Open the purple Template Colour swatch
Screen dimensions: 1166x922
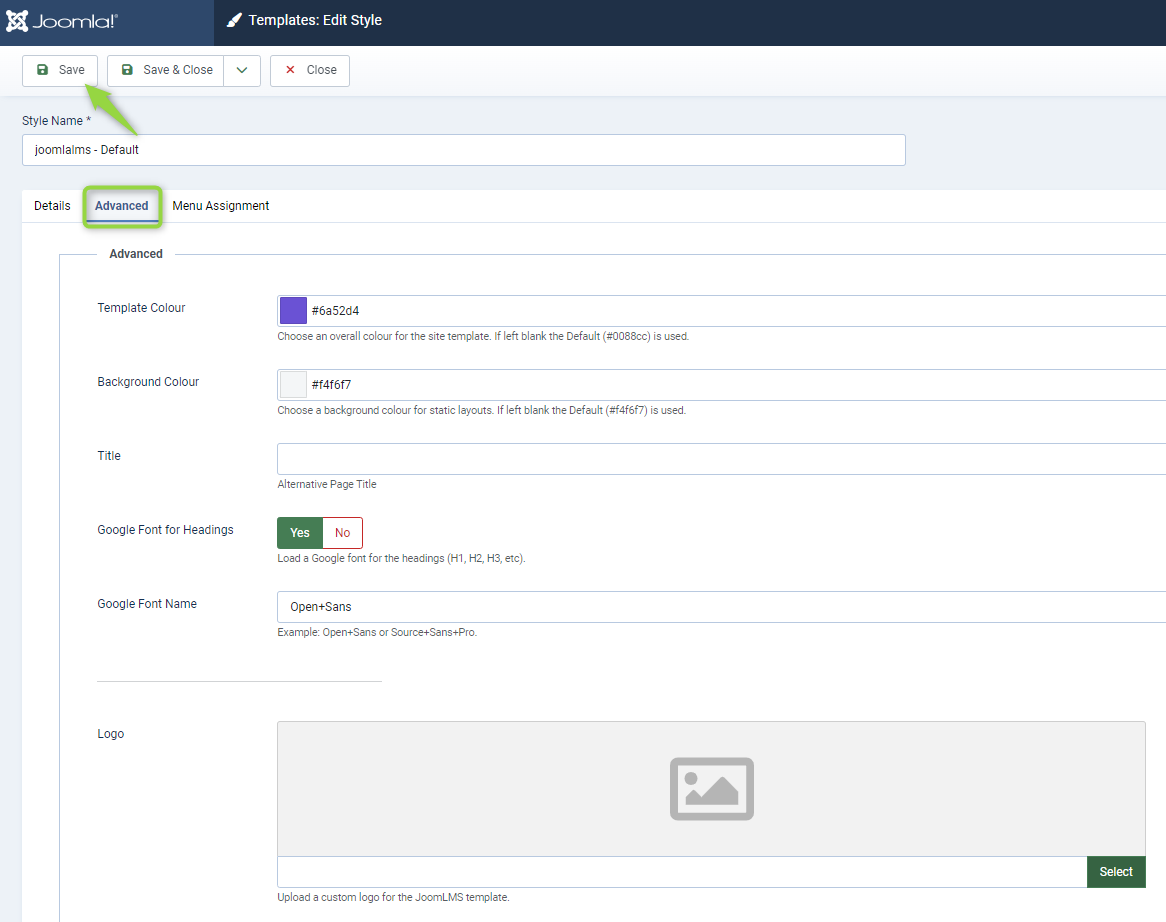(293, 311)
